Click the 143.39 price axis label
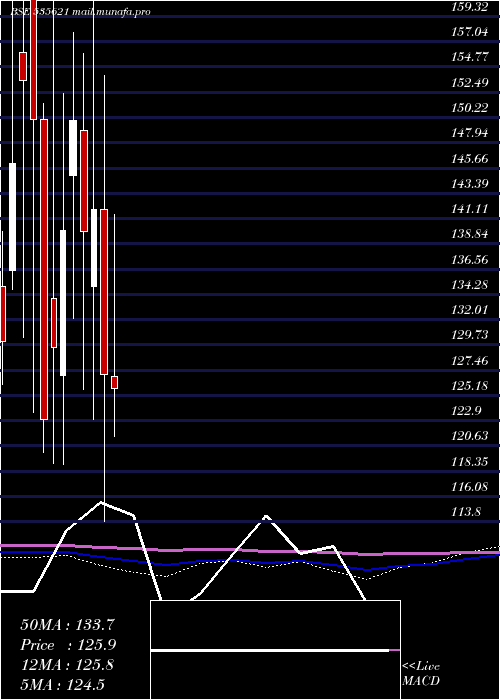 click(470, 184)
